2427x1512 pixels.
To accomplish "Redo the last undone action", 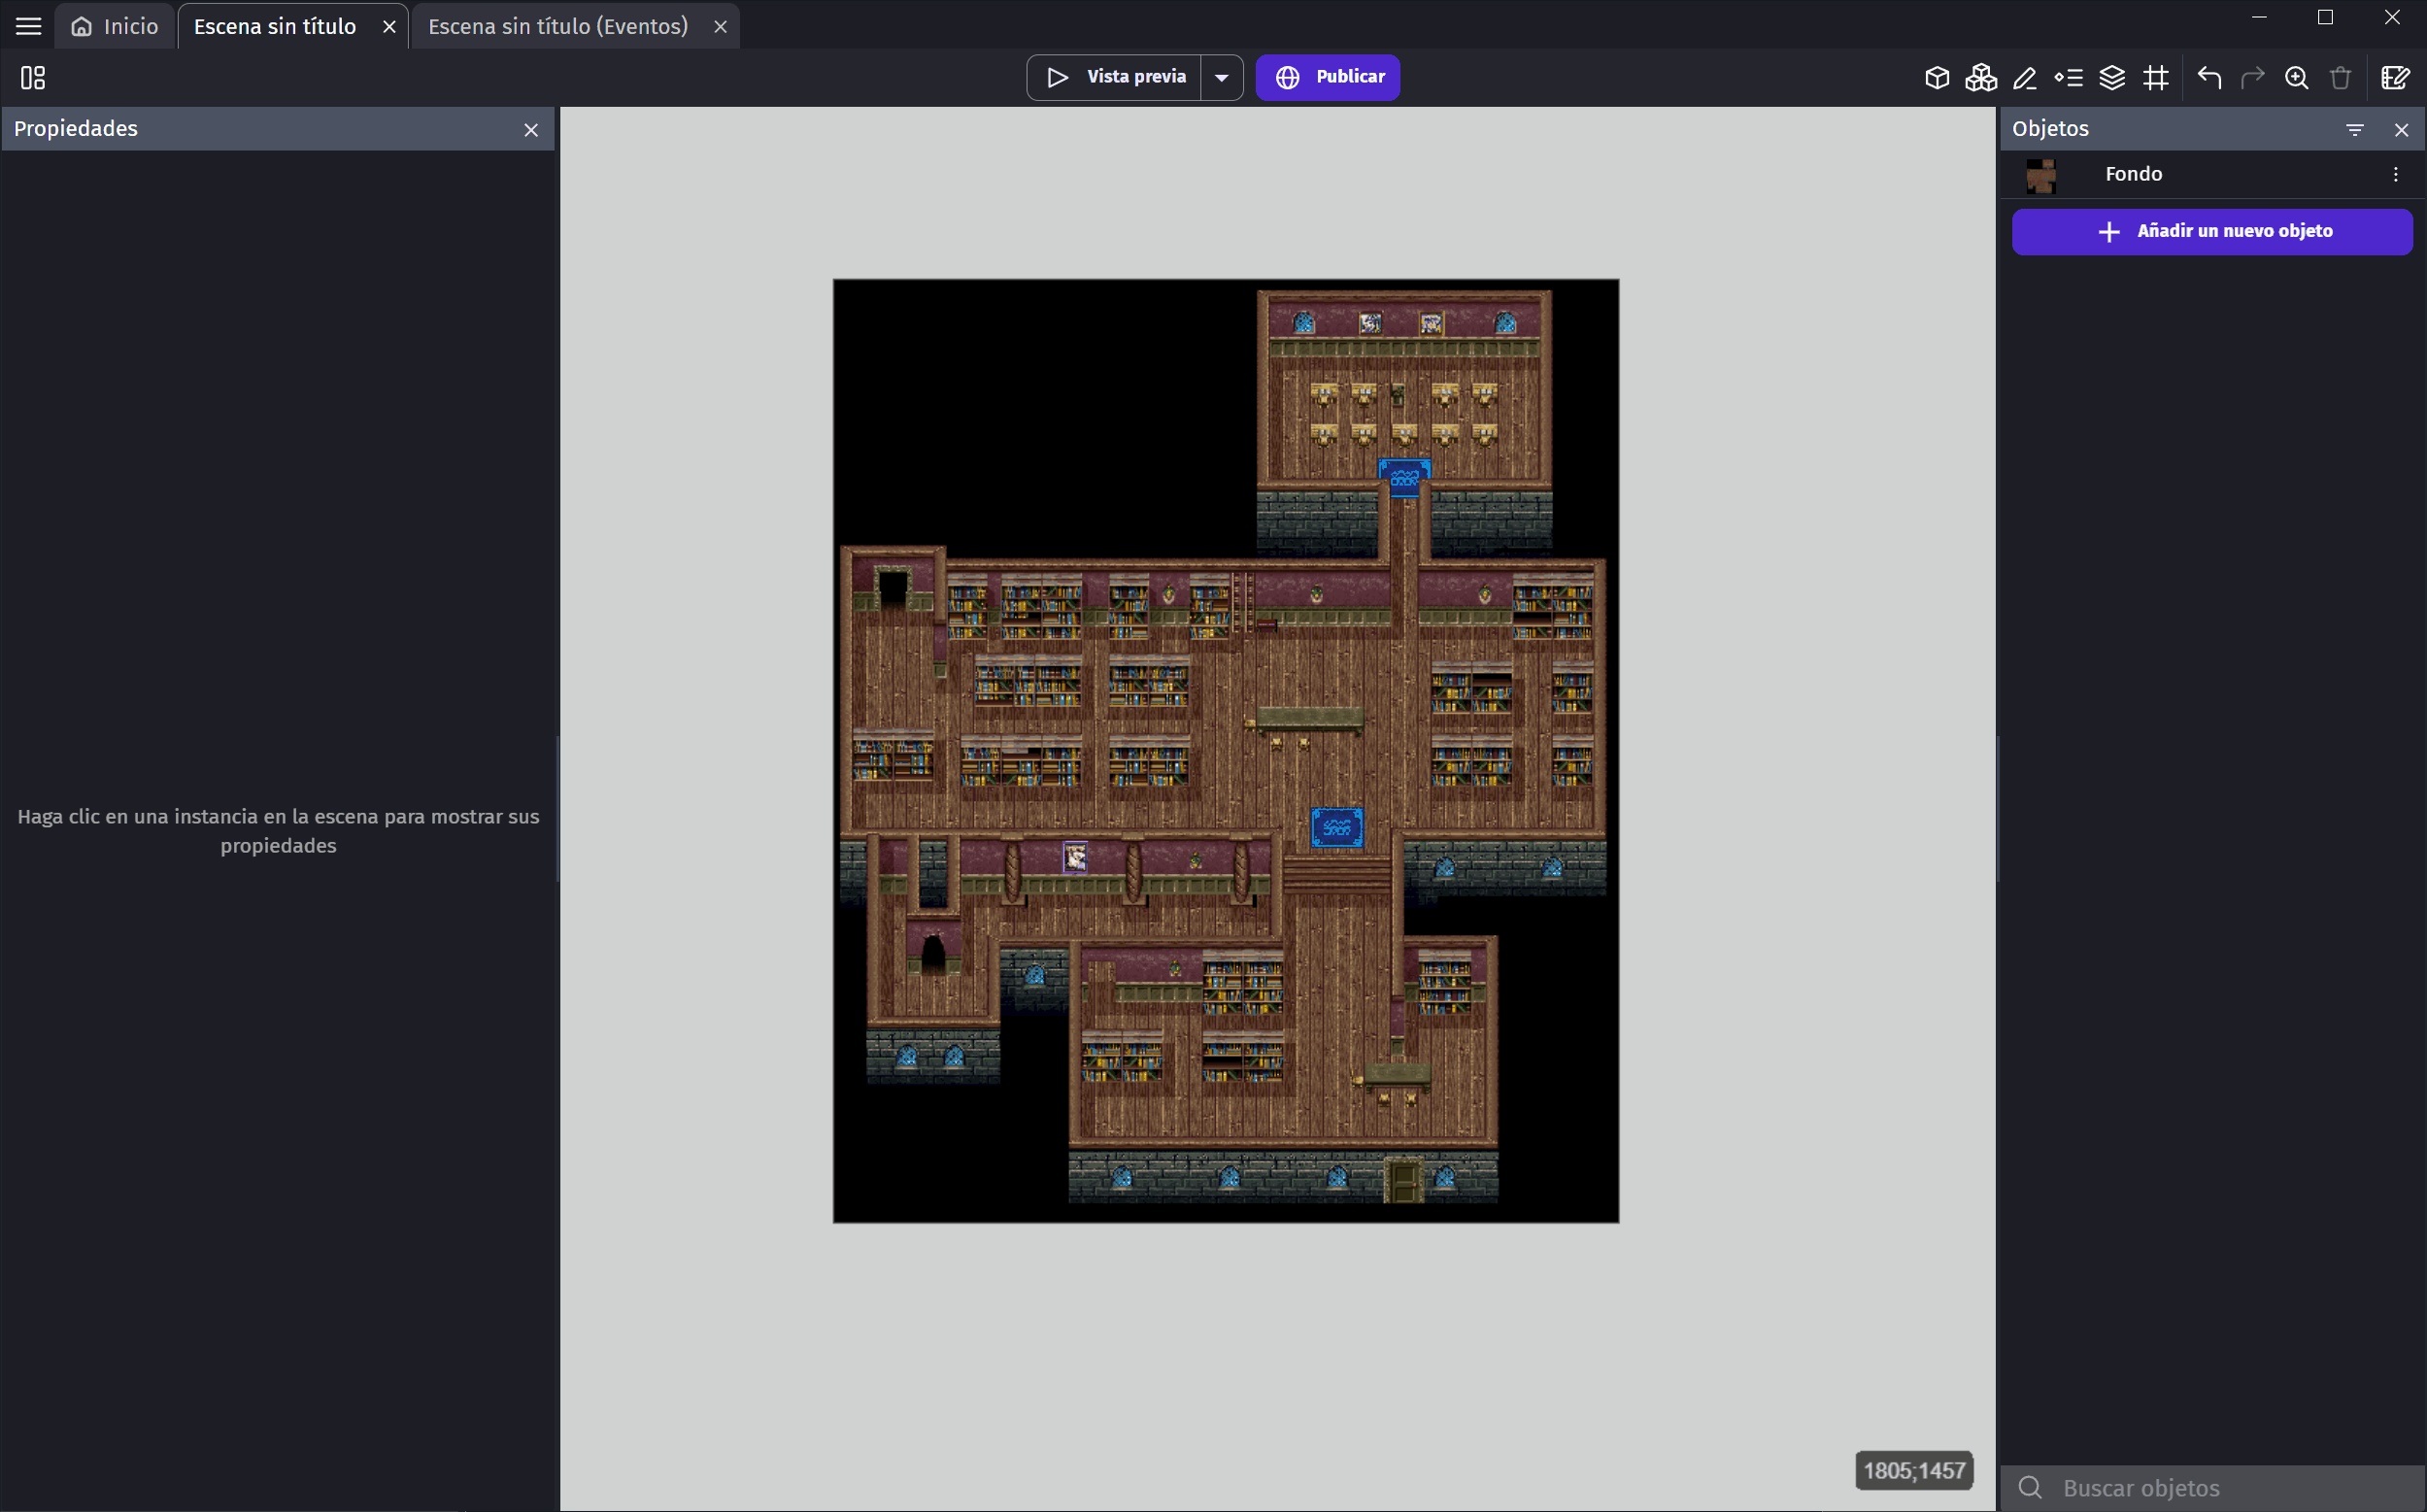I will [2253, 77].
